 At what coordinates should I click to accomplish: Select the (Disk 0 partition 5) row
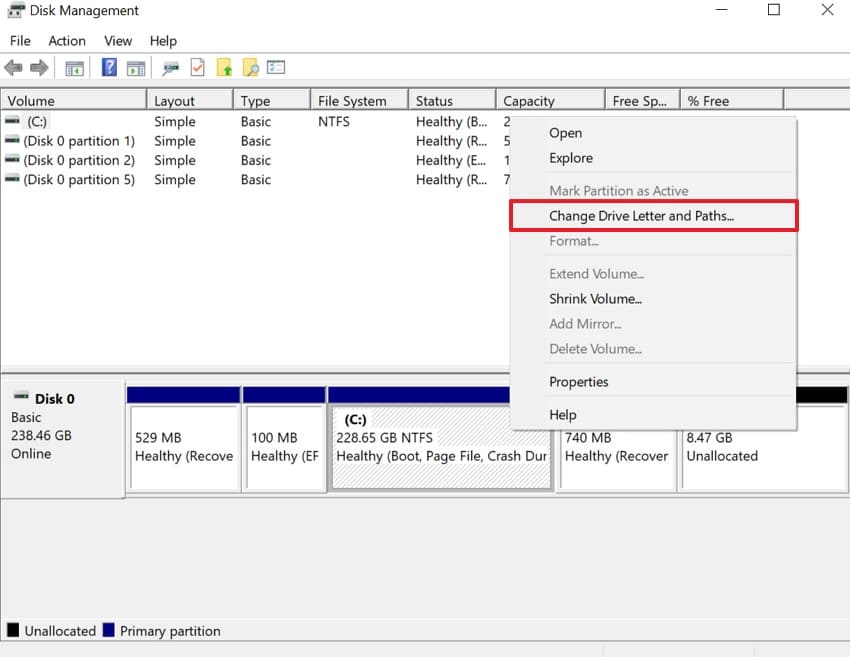coord(255,179)
